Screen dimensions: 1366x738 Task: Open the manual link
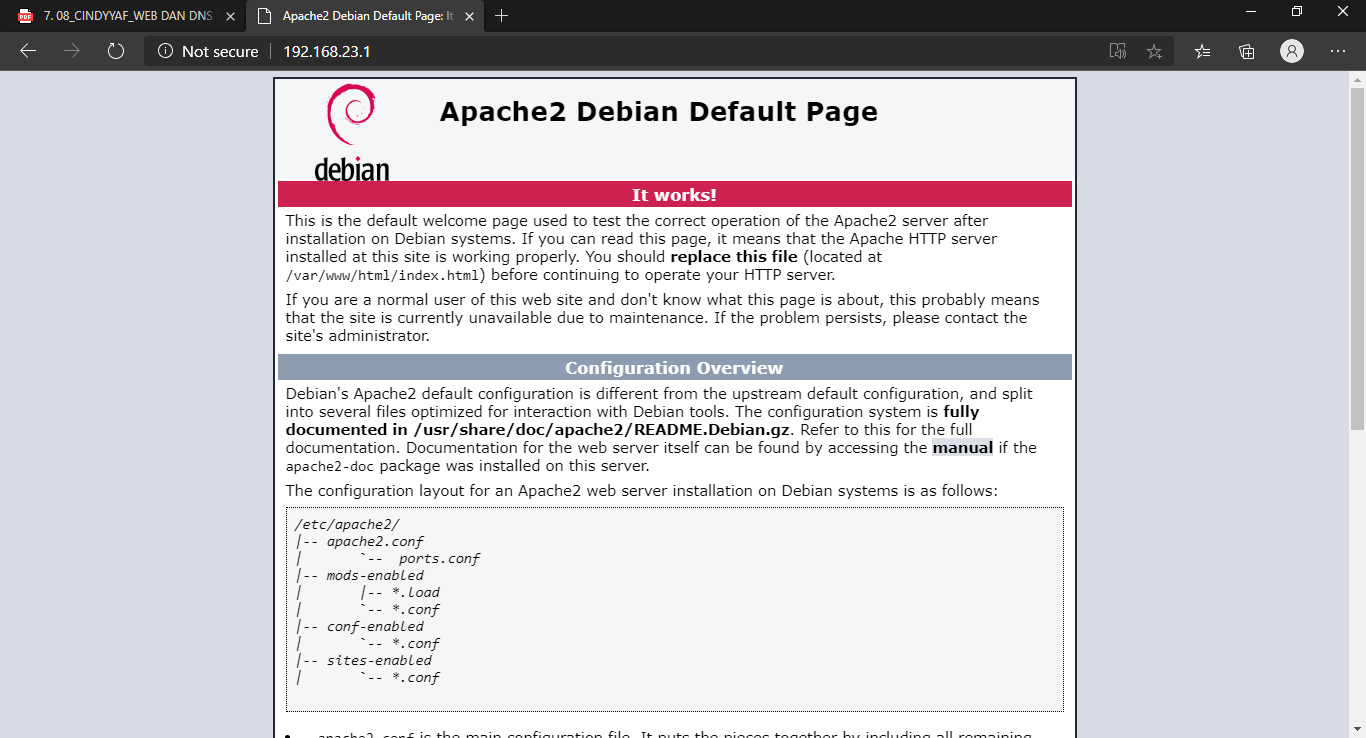pos(962,448)
